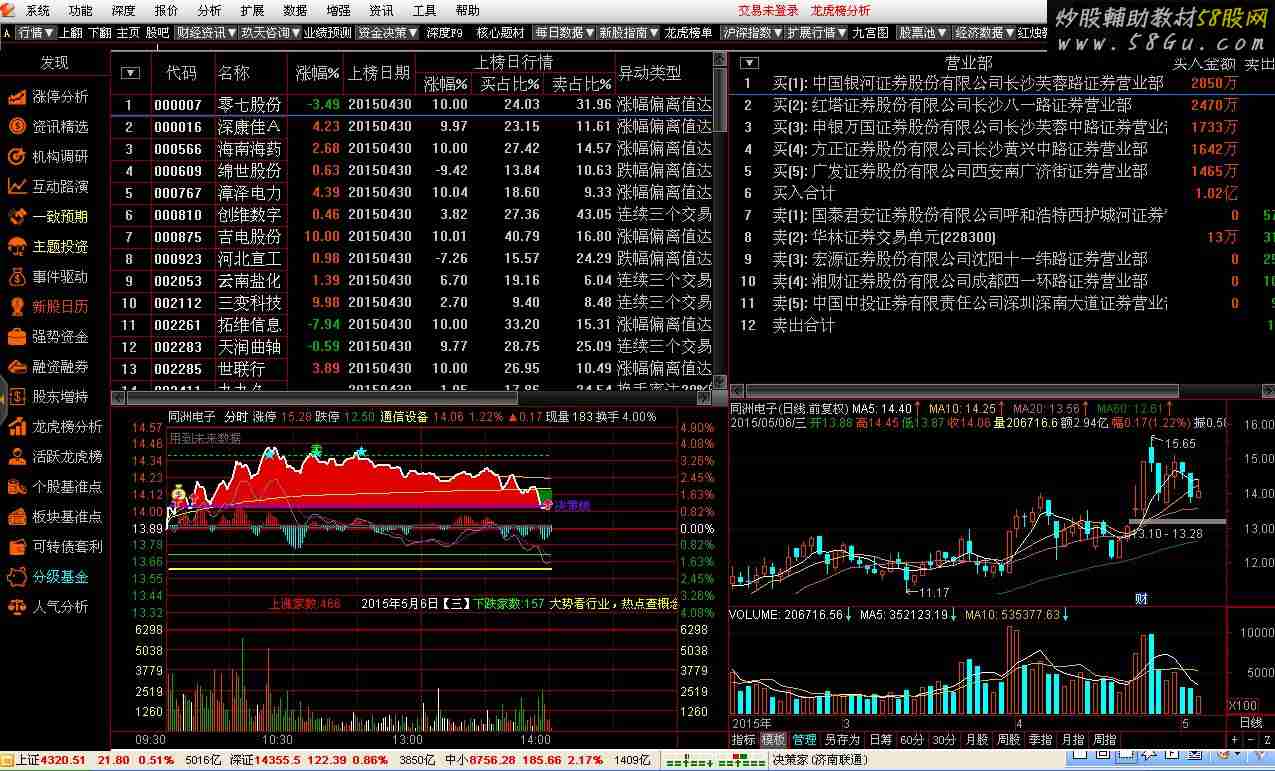Click the 下翻 toolbar button
1275x771 pixels.
[x=100, y=33]
